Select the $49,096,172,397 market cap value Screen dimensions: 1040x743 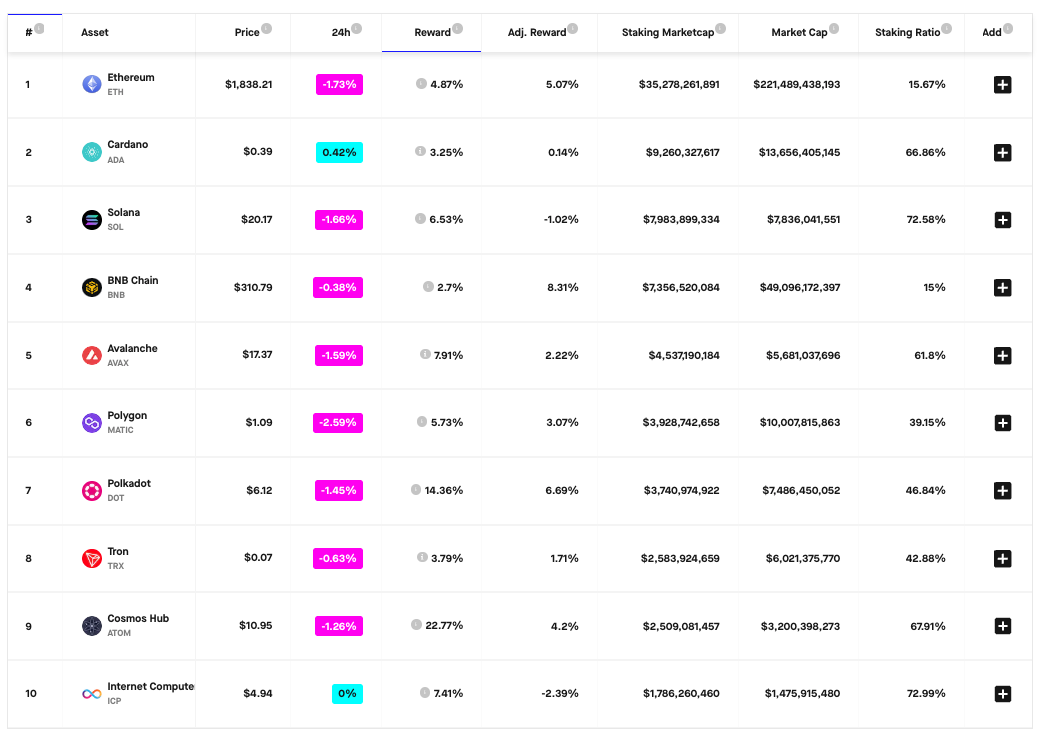click(x=800, y=288)
